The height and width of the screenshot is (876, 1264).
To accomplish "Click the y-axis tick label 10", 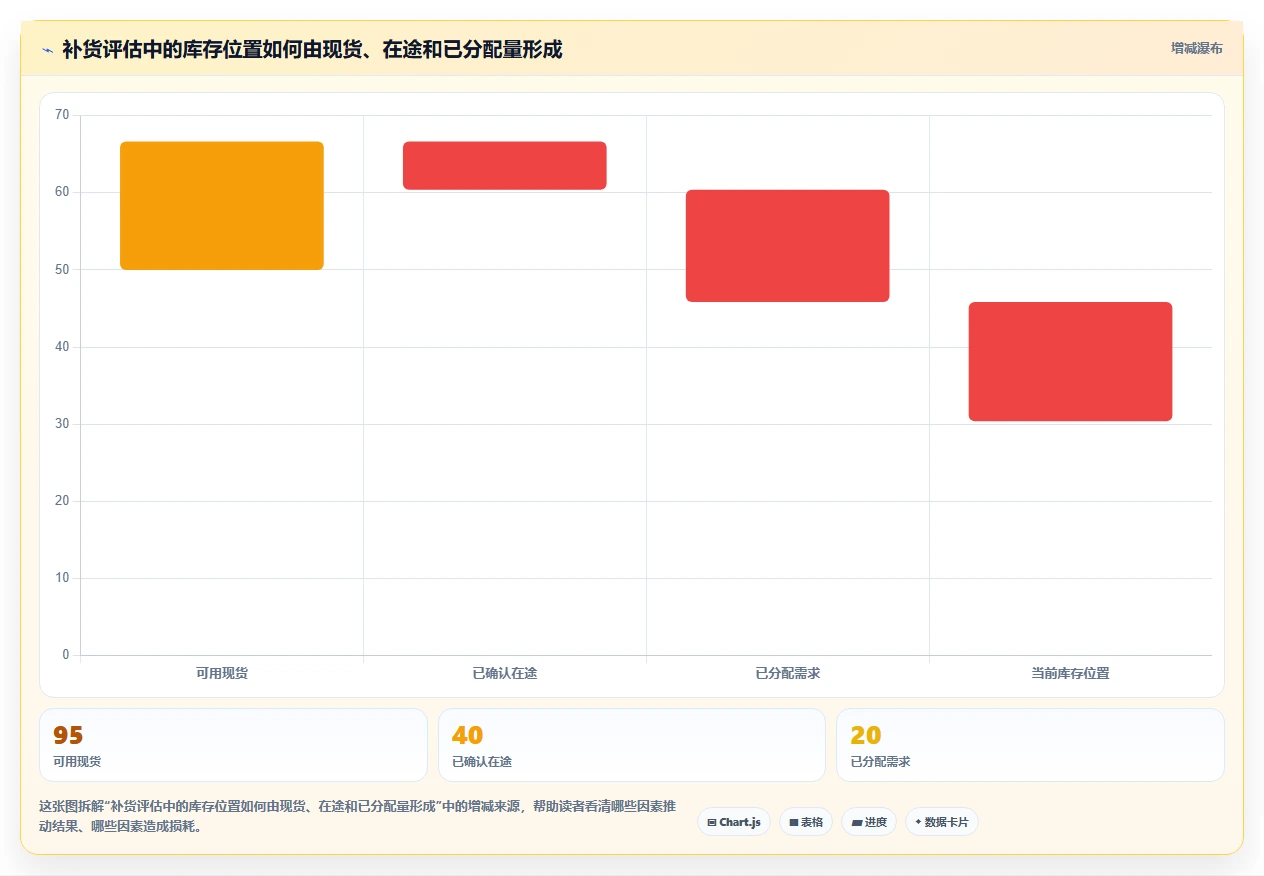I will tap(62, 578).
